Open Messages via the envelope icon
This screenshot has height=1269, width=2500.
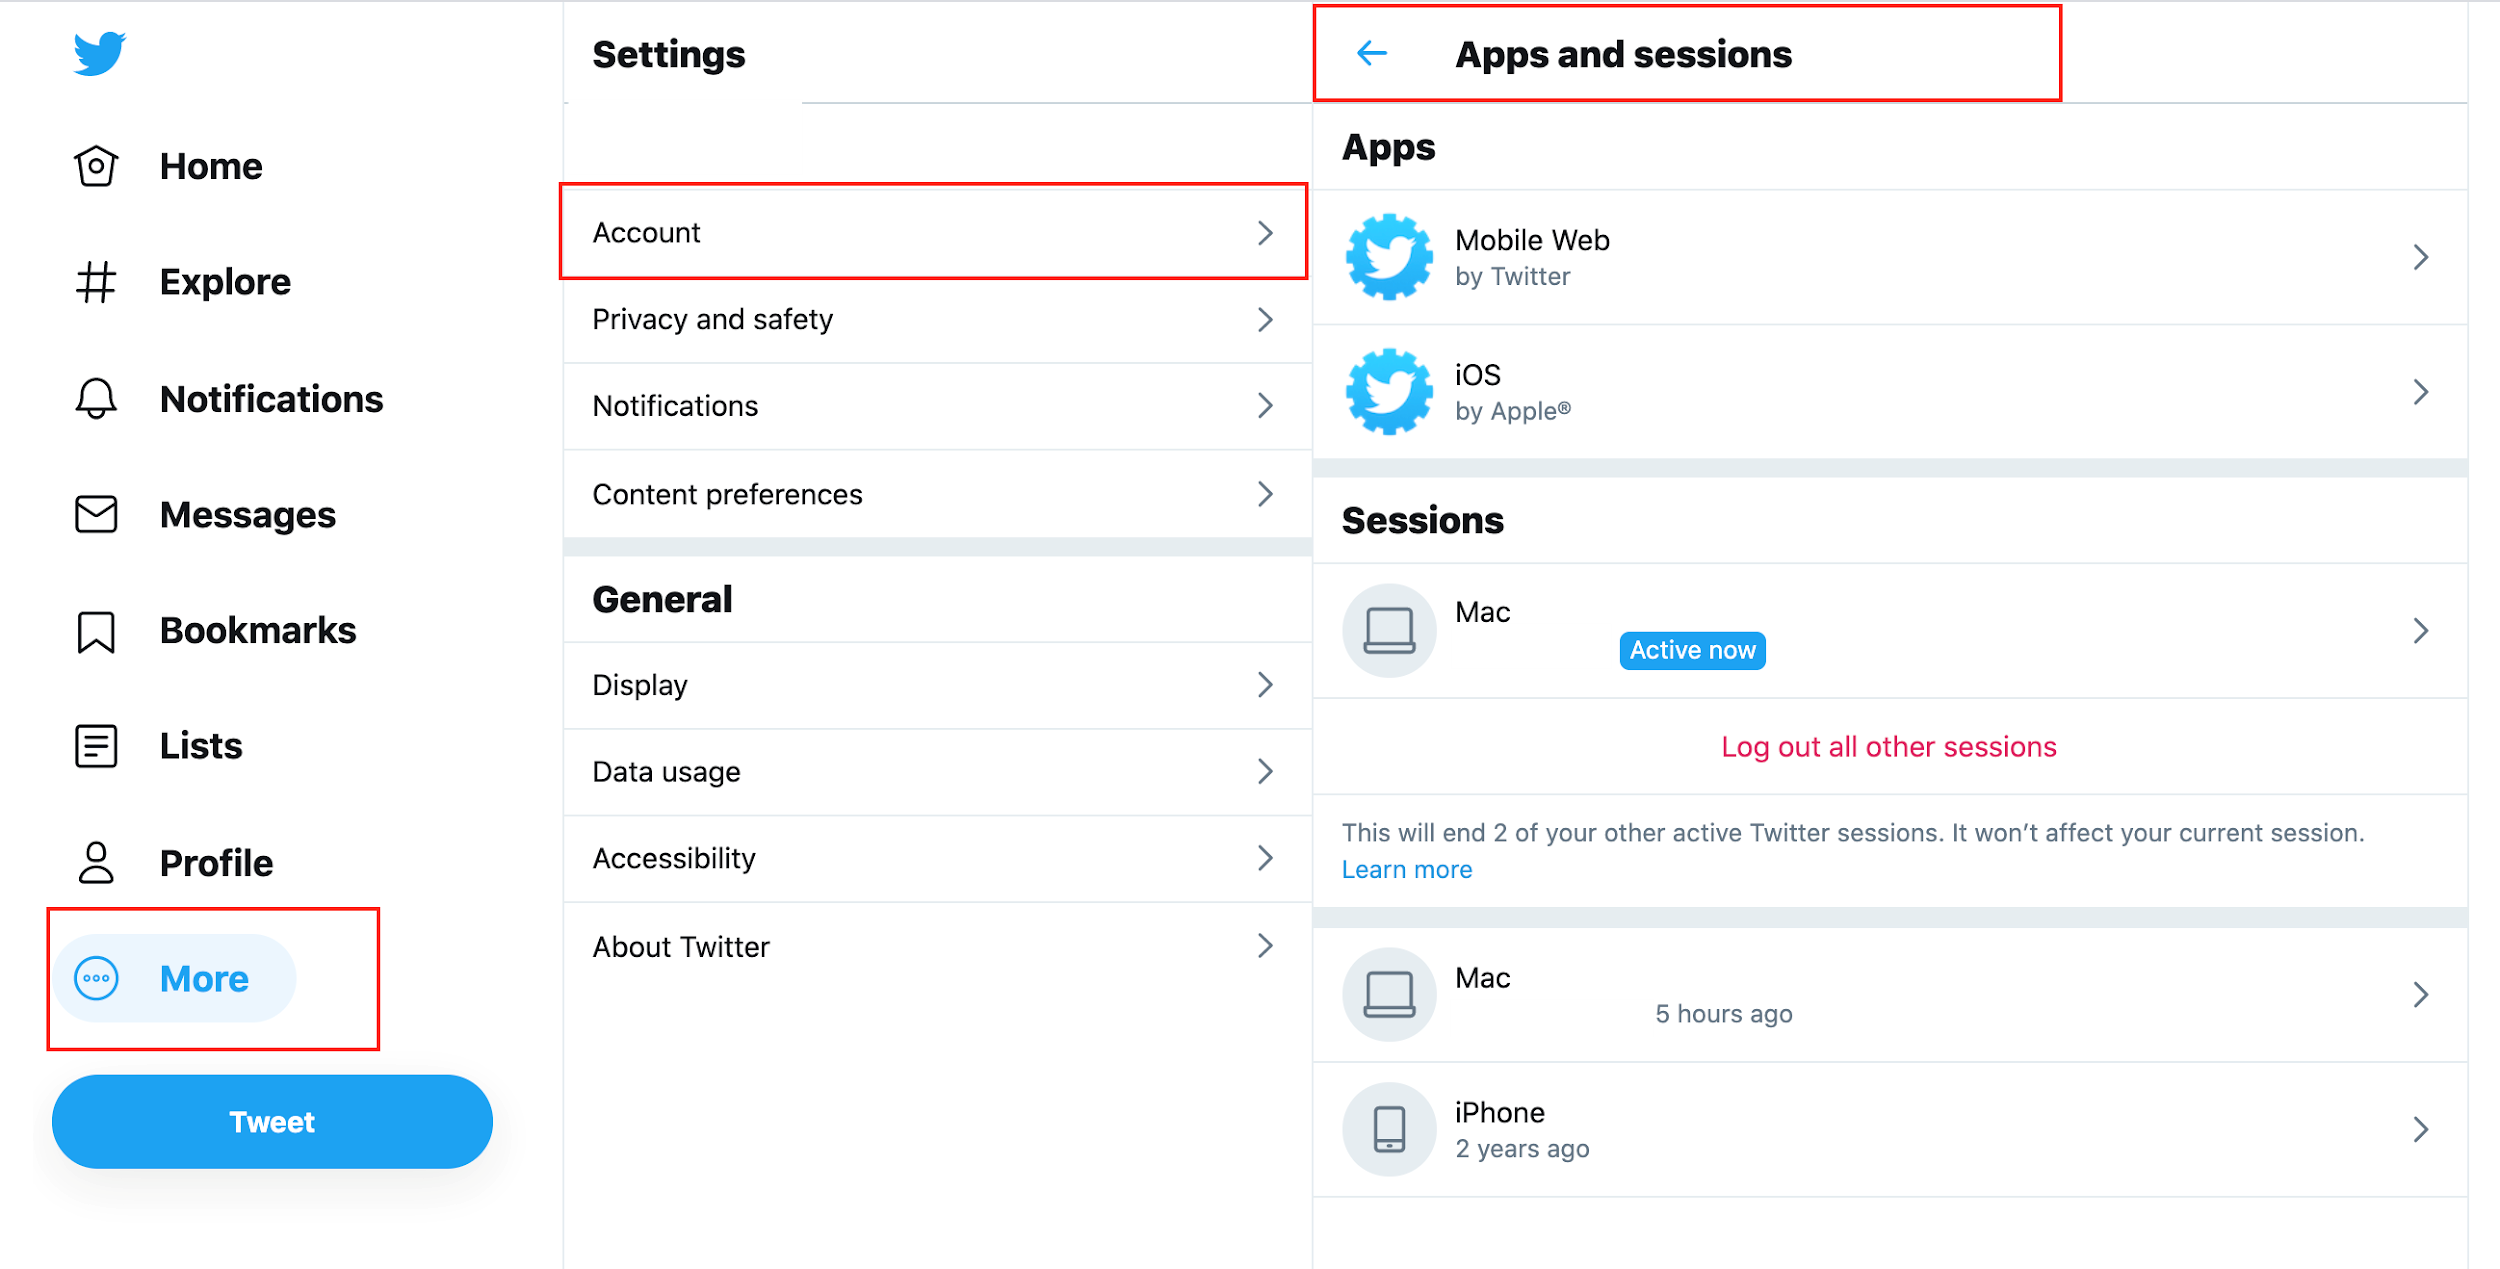coord(96,514)
